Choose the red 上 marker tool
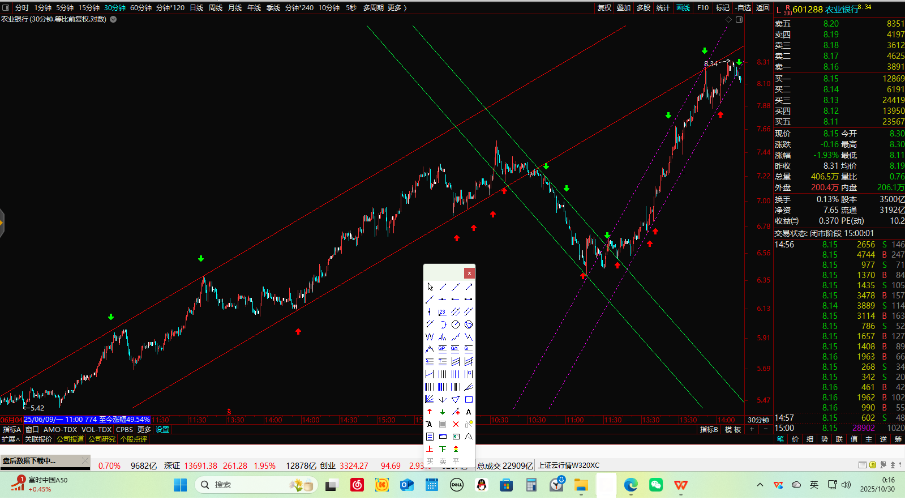Viewport: 905px width, 500px height. (x=429, y=449)
